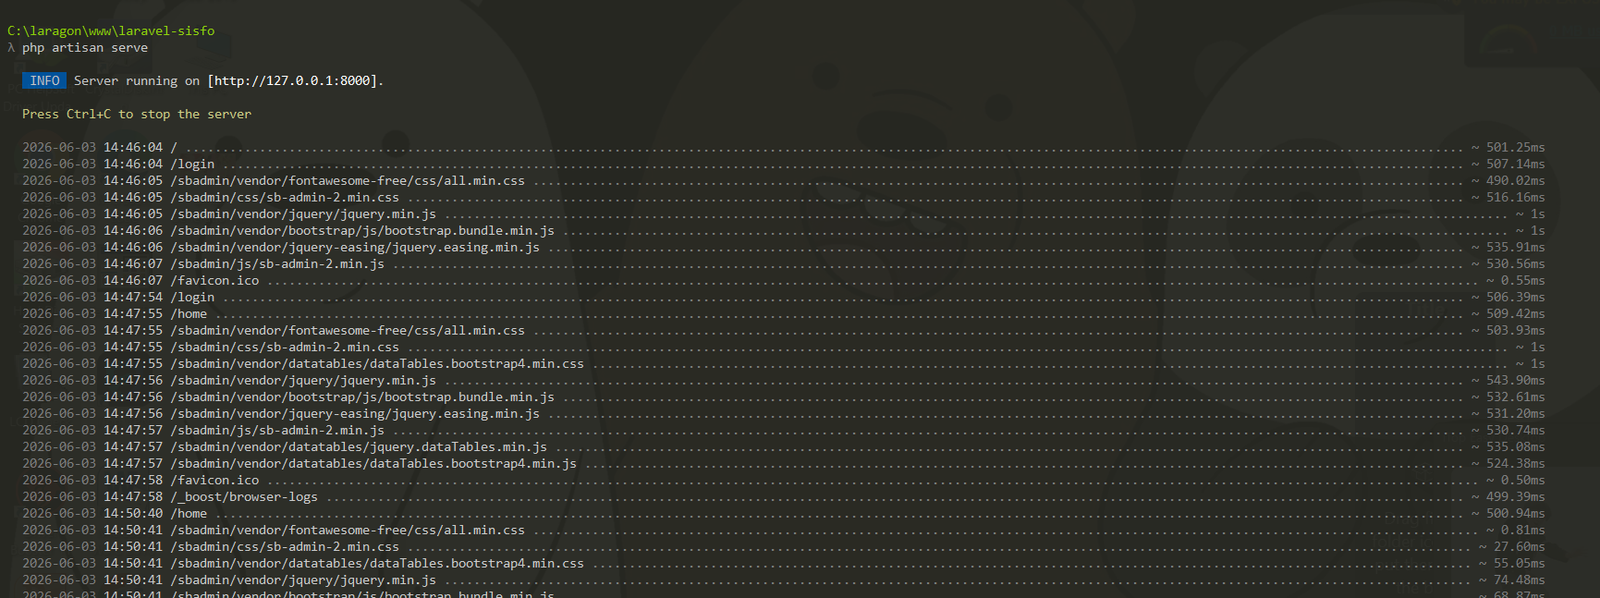Viewport: 1600px width, 598px height.
Task: Select the 14:46:07 sb-admin-2.min.js path
Action: (x=277, y=264)
